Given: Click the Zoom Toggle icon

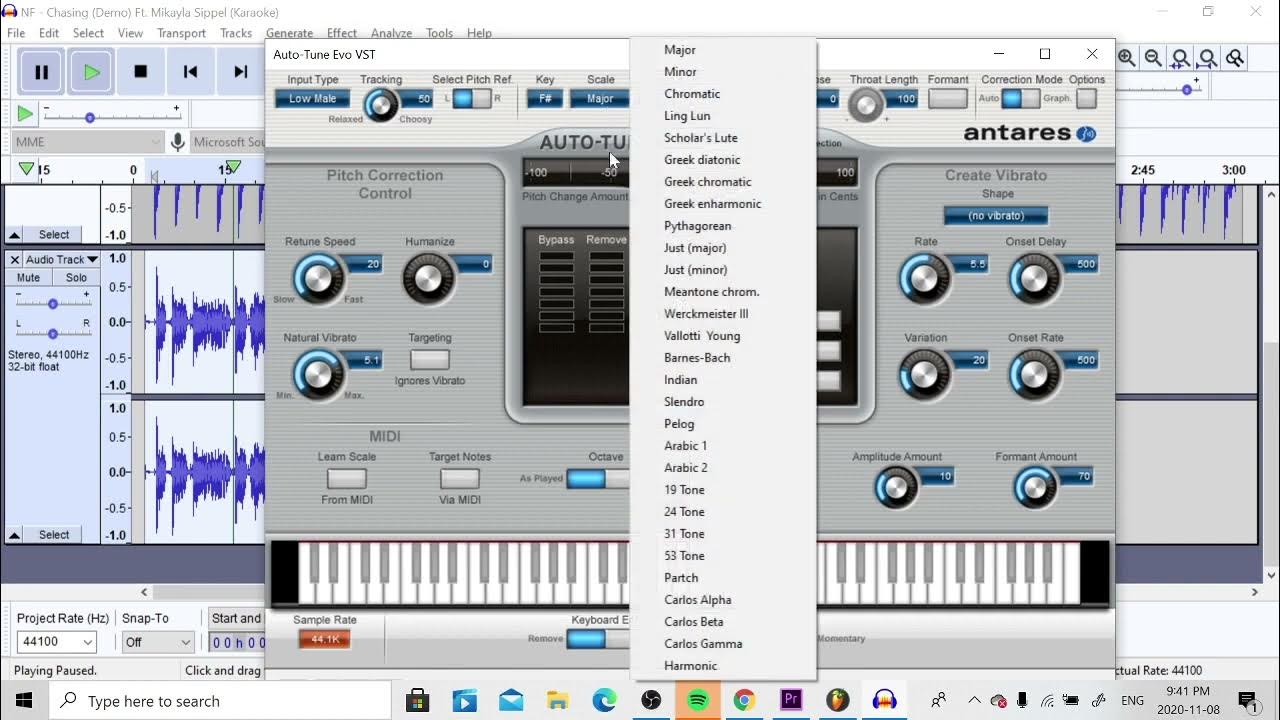Looking at the screenshot, I should tap(1235, 58).
